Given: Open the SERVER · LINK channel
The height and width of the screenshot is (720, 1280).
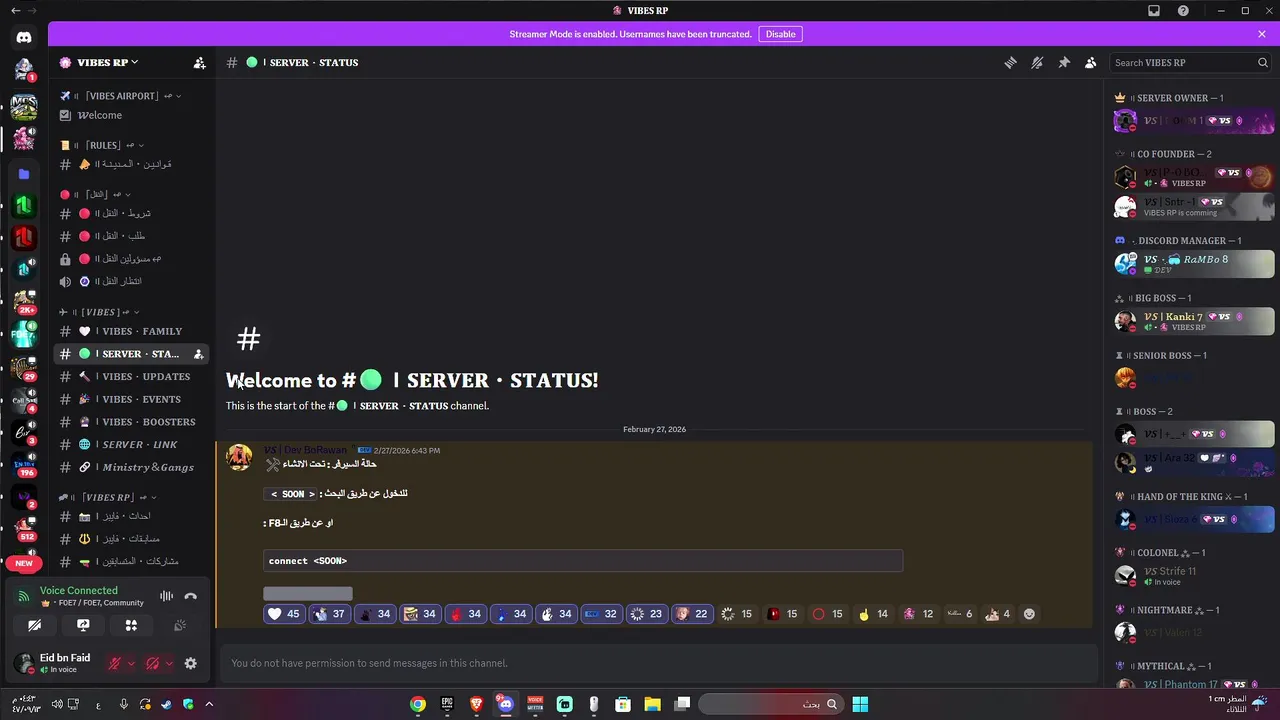Looking at the screenshot, I should coord(131,444).
